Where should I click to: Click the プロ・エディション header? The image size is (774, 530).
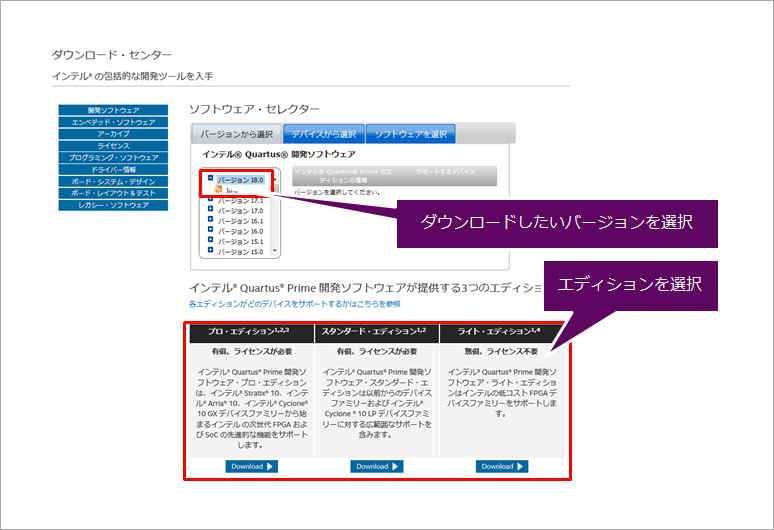coord(252,332)
